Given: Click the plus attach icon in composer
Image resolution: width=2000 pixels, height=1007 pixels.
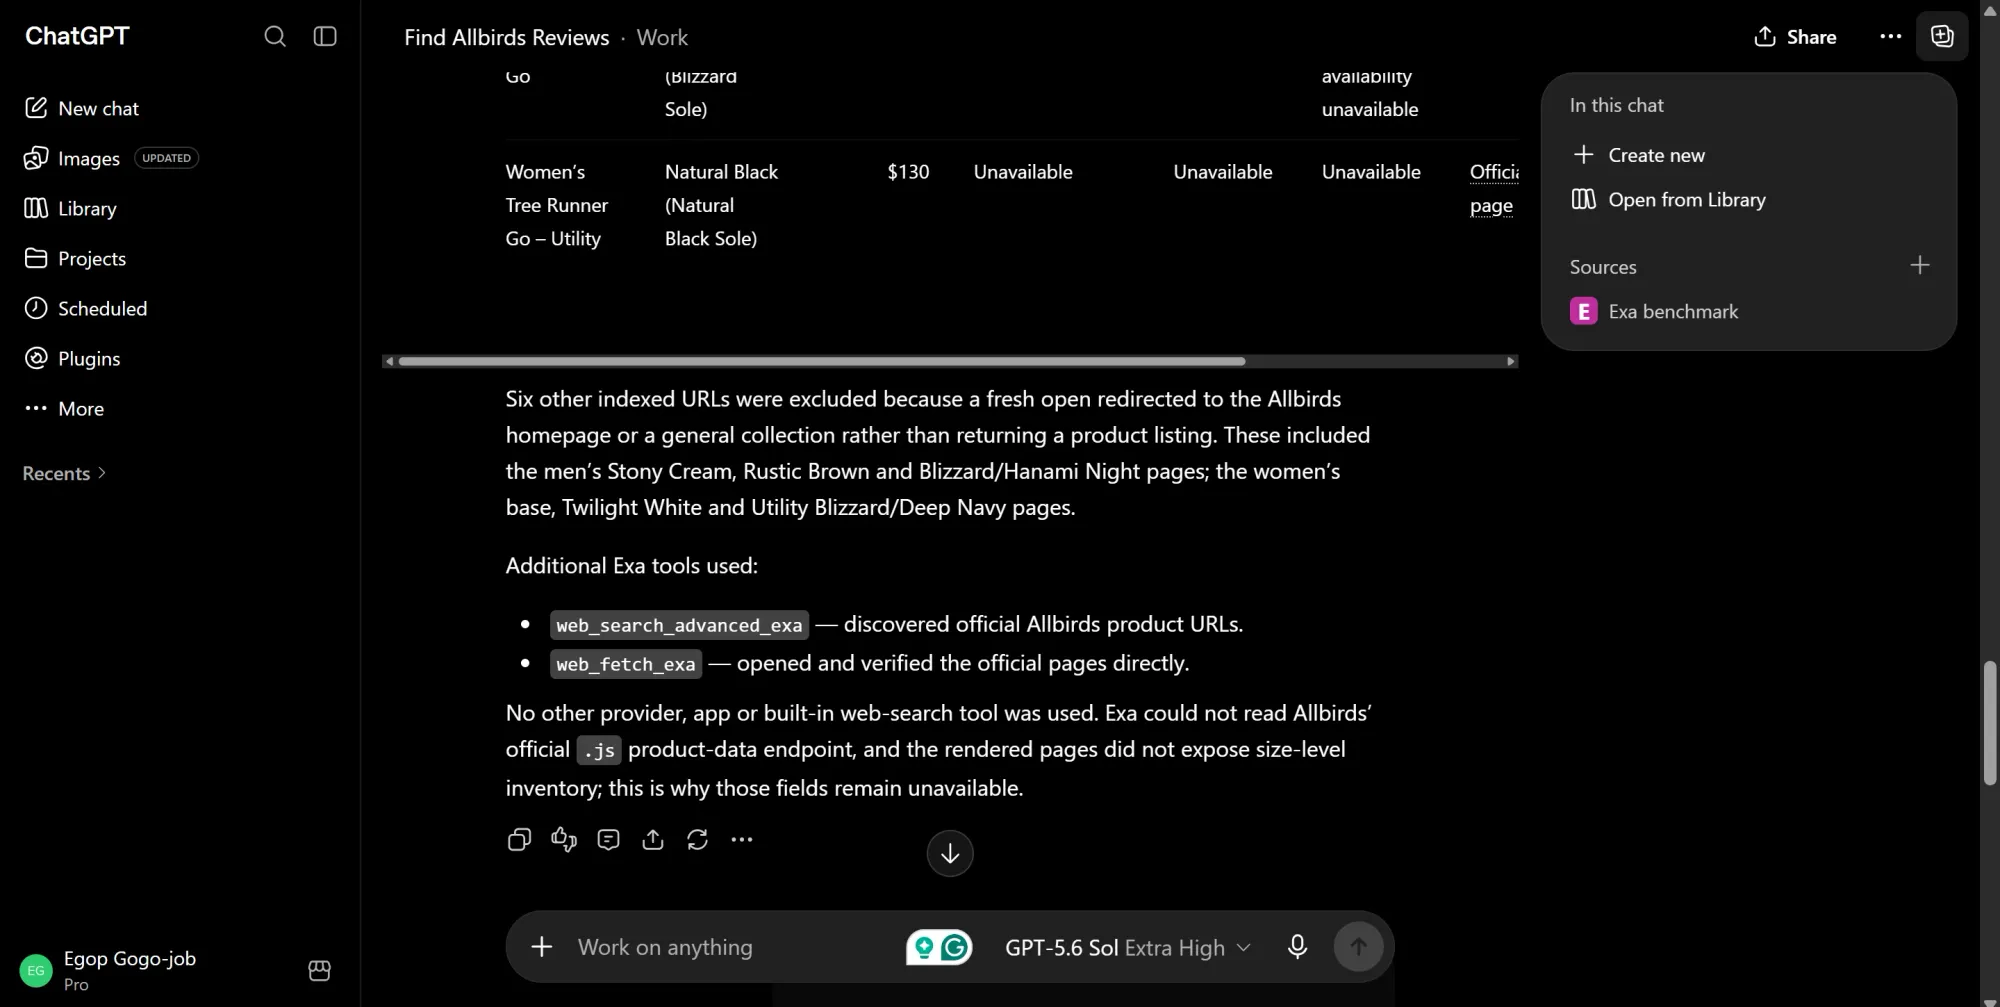Looking at the screenshot, I should [542, 947].
